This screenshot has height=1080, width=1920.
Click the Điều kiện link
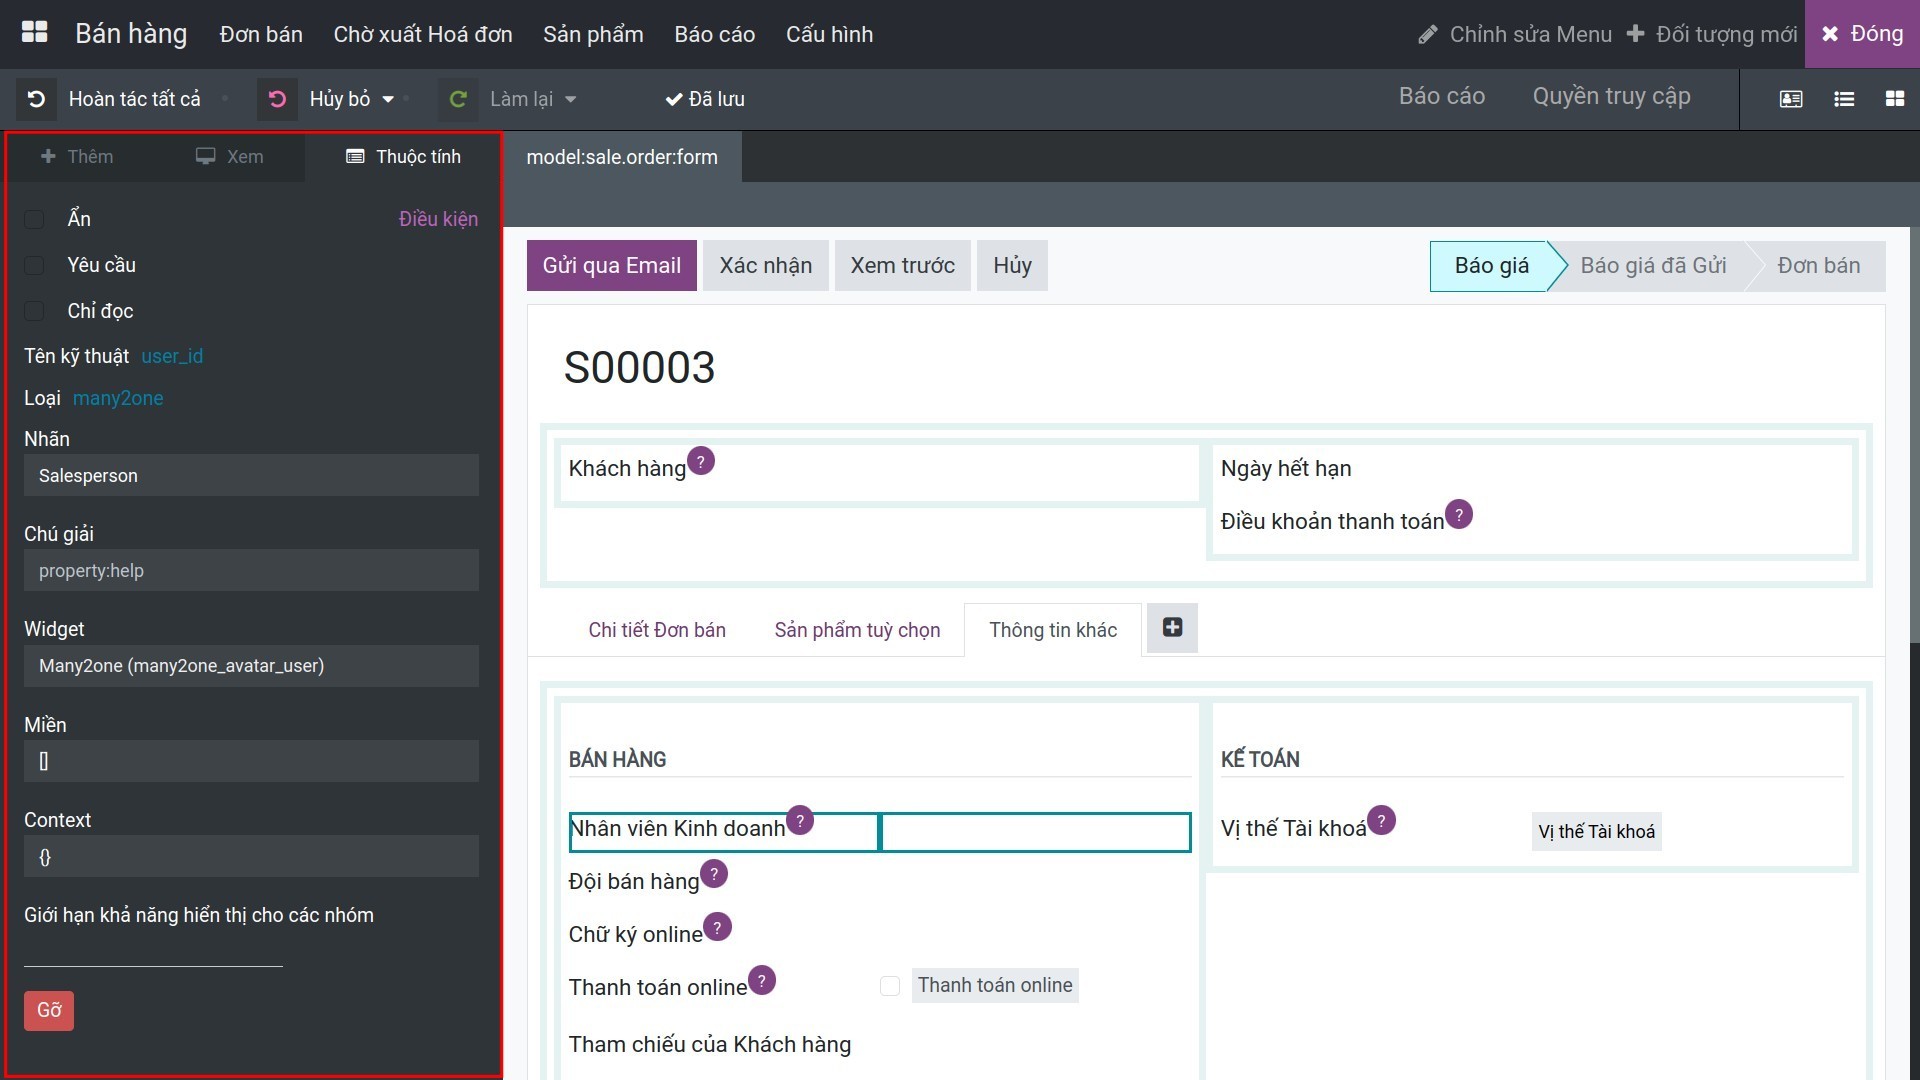(438, 219)
